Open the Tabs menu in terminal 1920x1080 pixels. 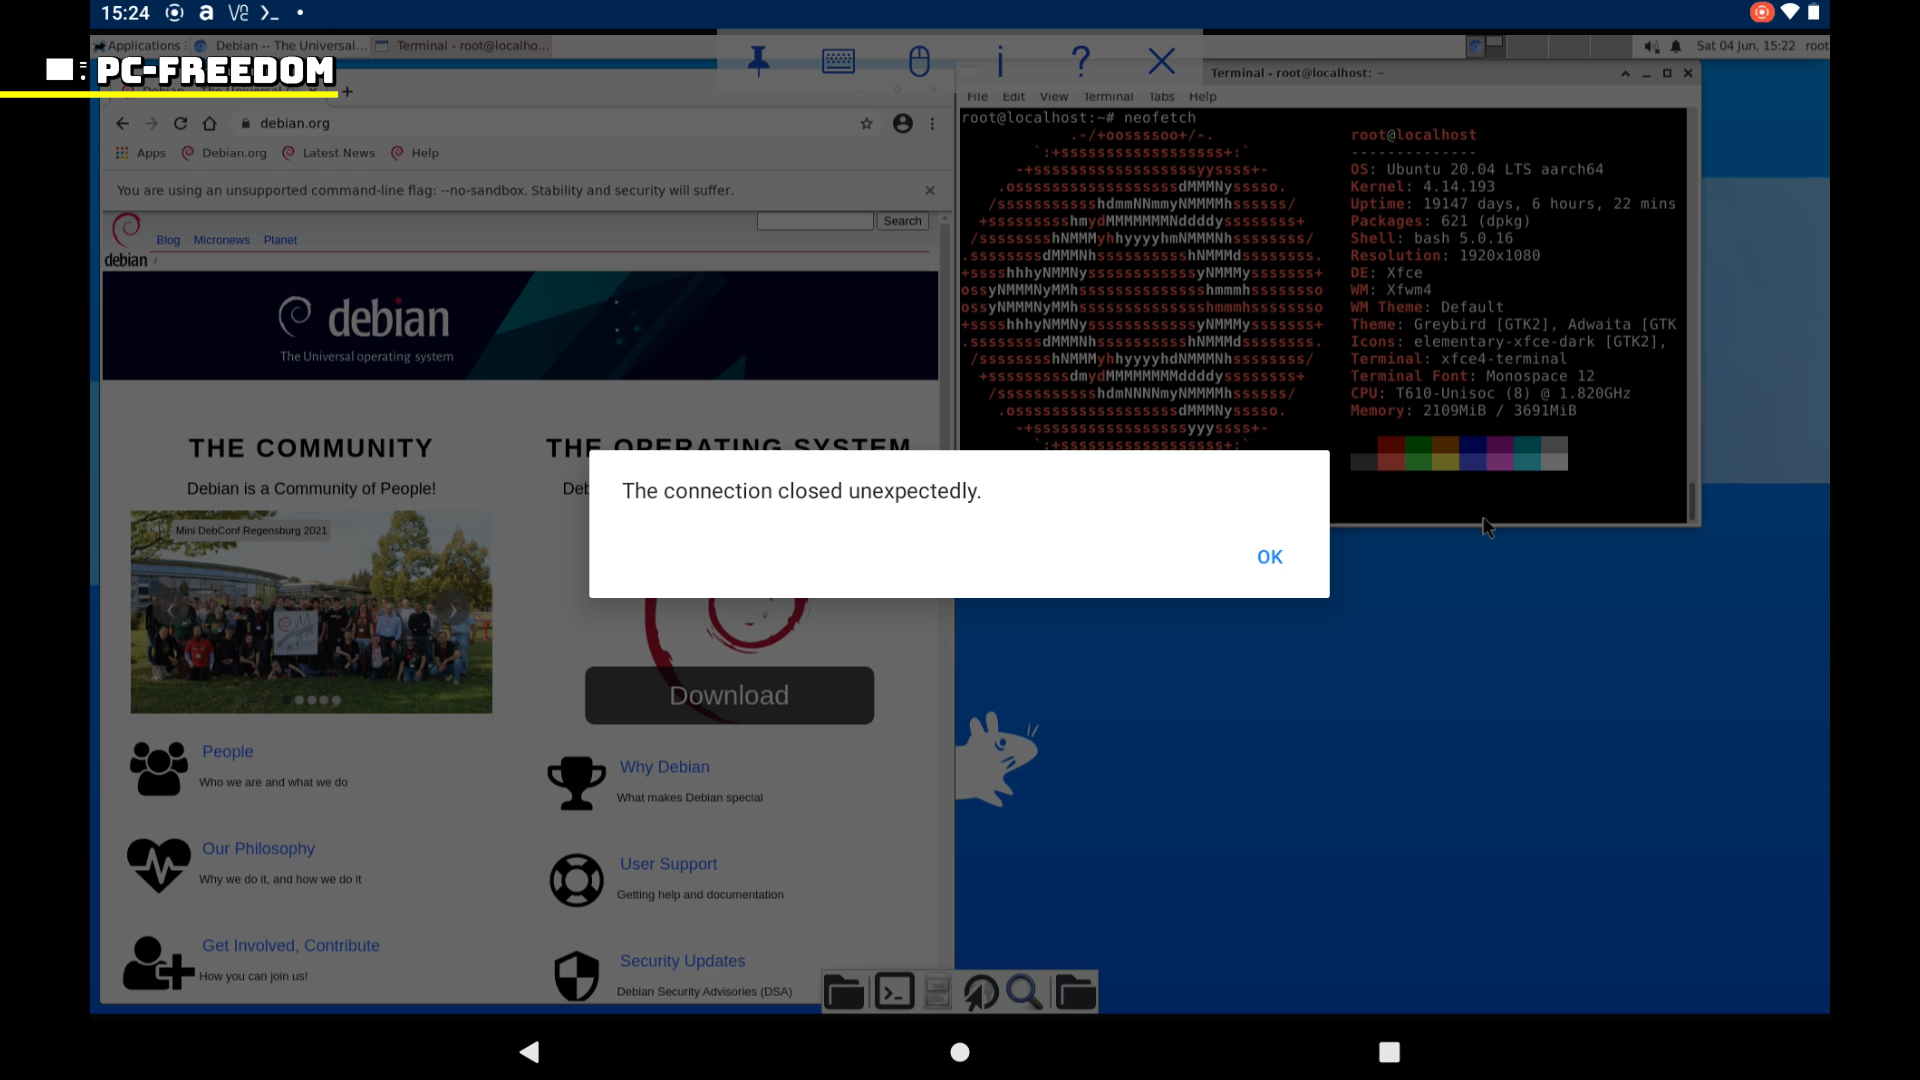[1161, 97]
